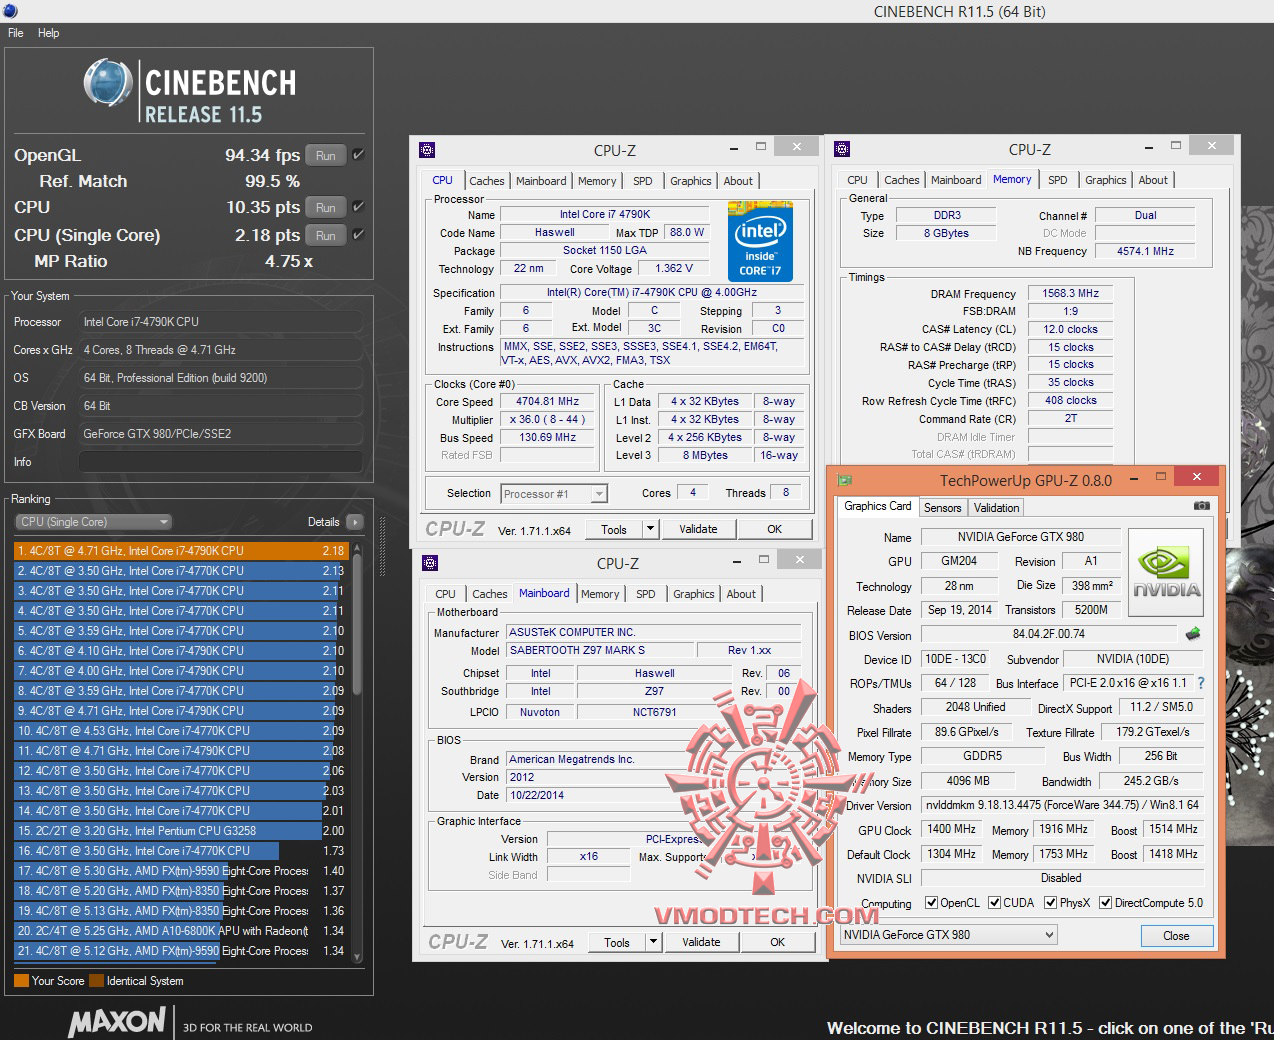The width and height of the screenshot is (1274, 1040).
Task: Select ranking row 1 i7-4790K 4.71 GHz
Action: click(x=181, y=551)
